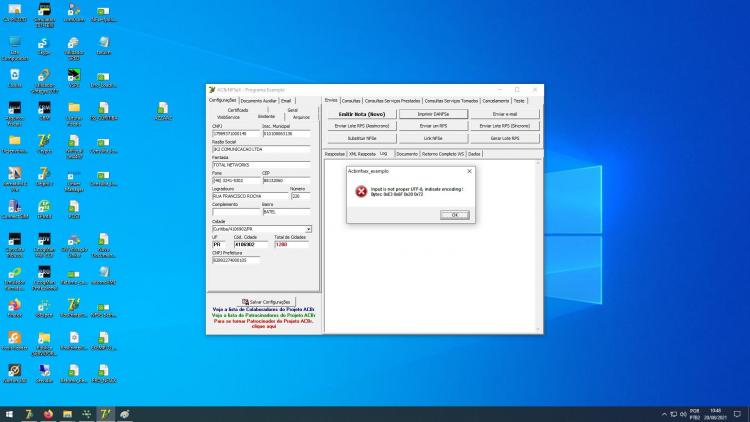The image size is (750, 422).
Task: Click Salvar Configurações button
Action: click(266, 302)
